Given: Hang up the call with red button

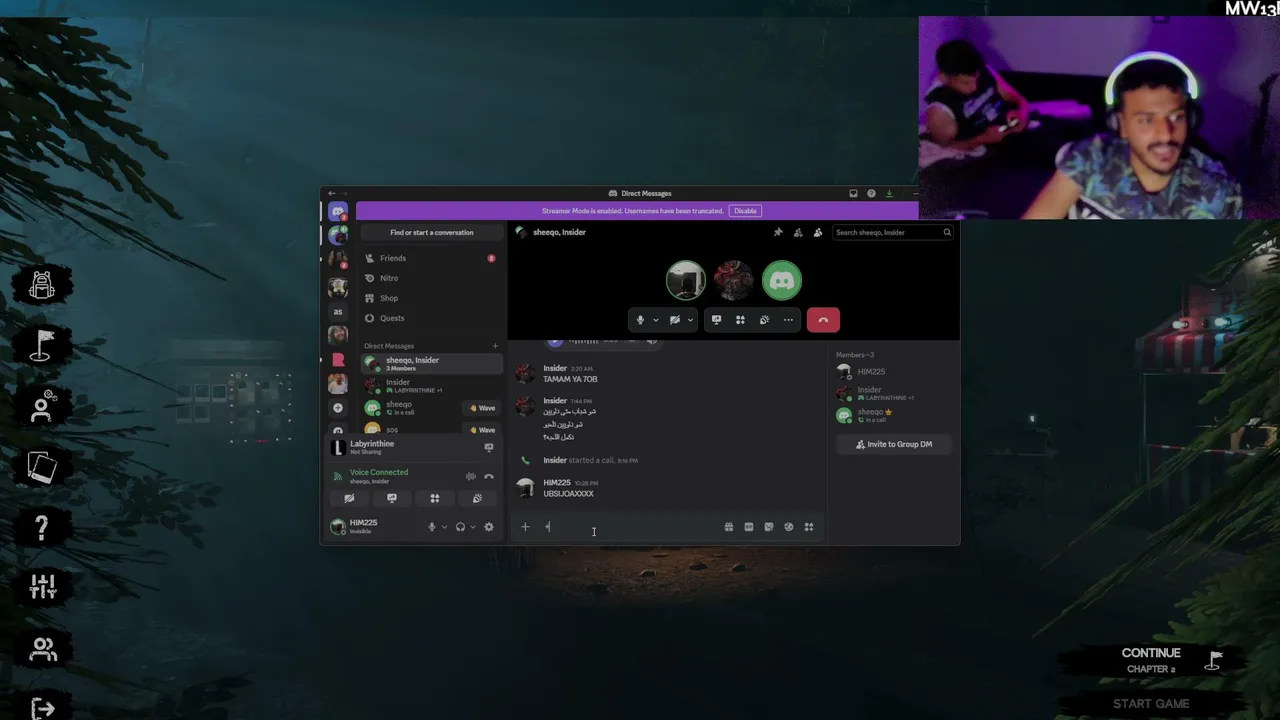Looking at the screenshot, I should [823, 320].
